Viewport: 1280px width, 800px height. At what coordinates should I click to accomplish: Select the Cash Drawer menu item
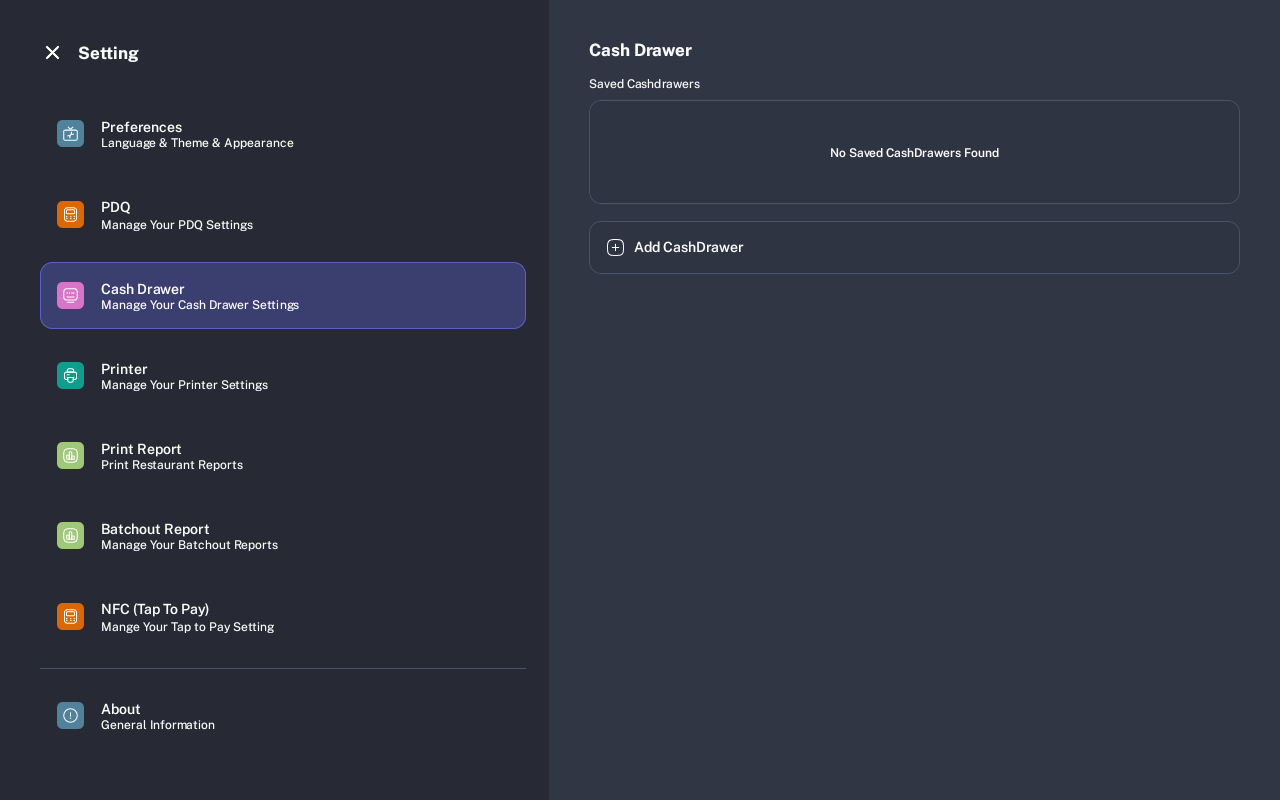283,295
